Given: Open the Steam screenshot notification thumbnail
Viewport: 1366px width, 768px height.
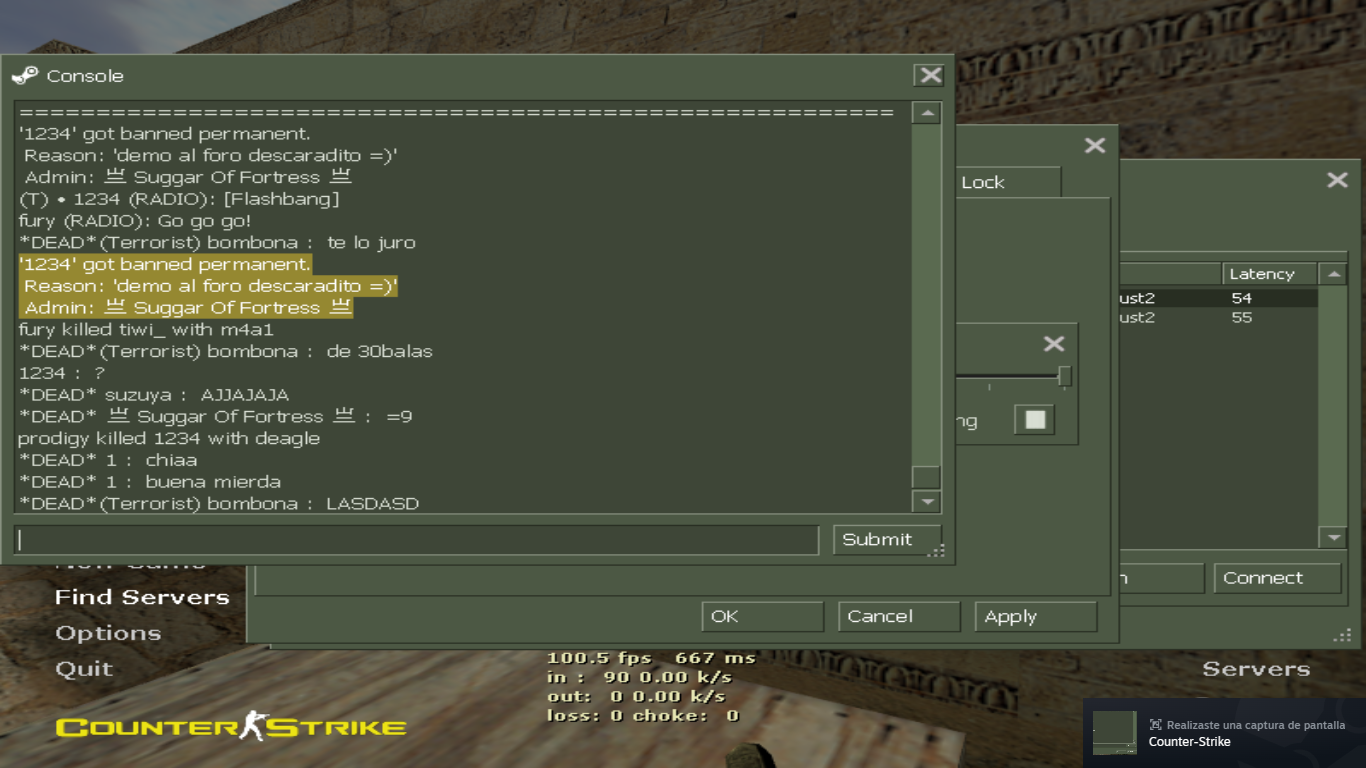Looking at the screenshot, I should (1114, 732).
